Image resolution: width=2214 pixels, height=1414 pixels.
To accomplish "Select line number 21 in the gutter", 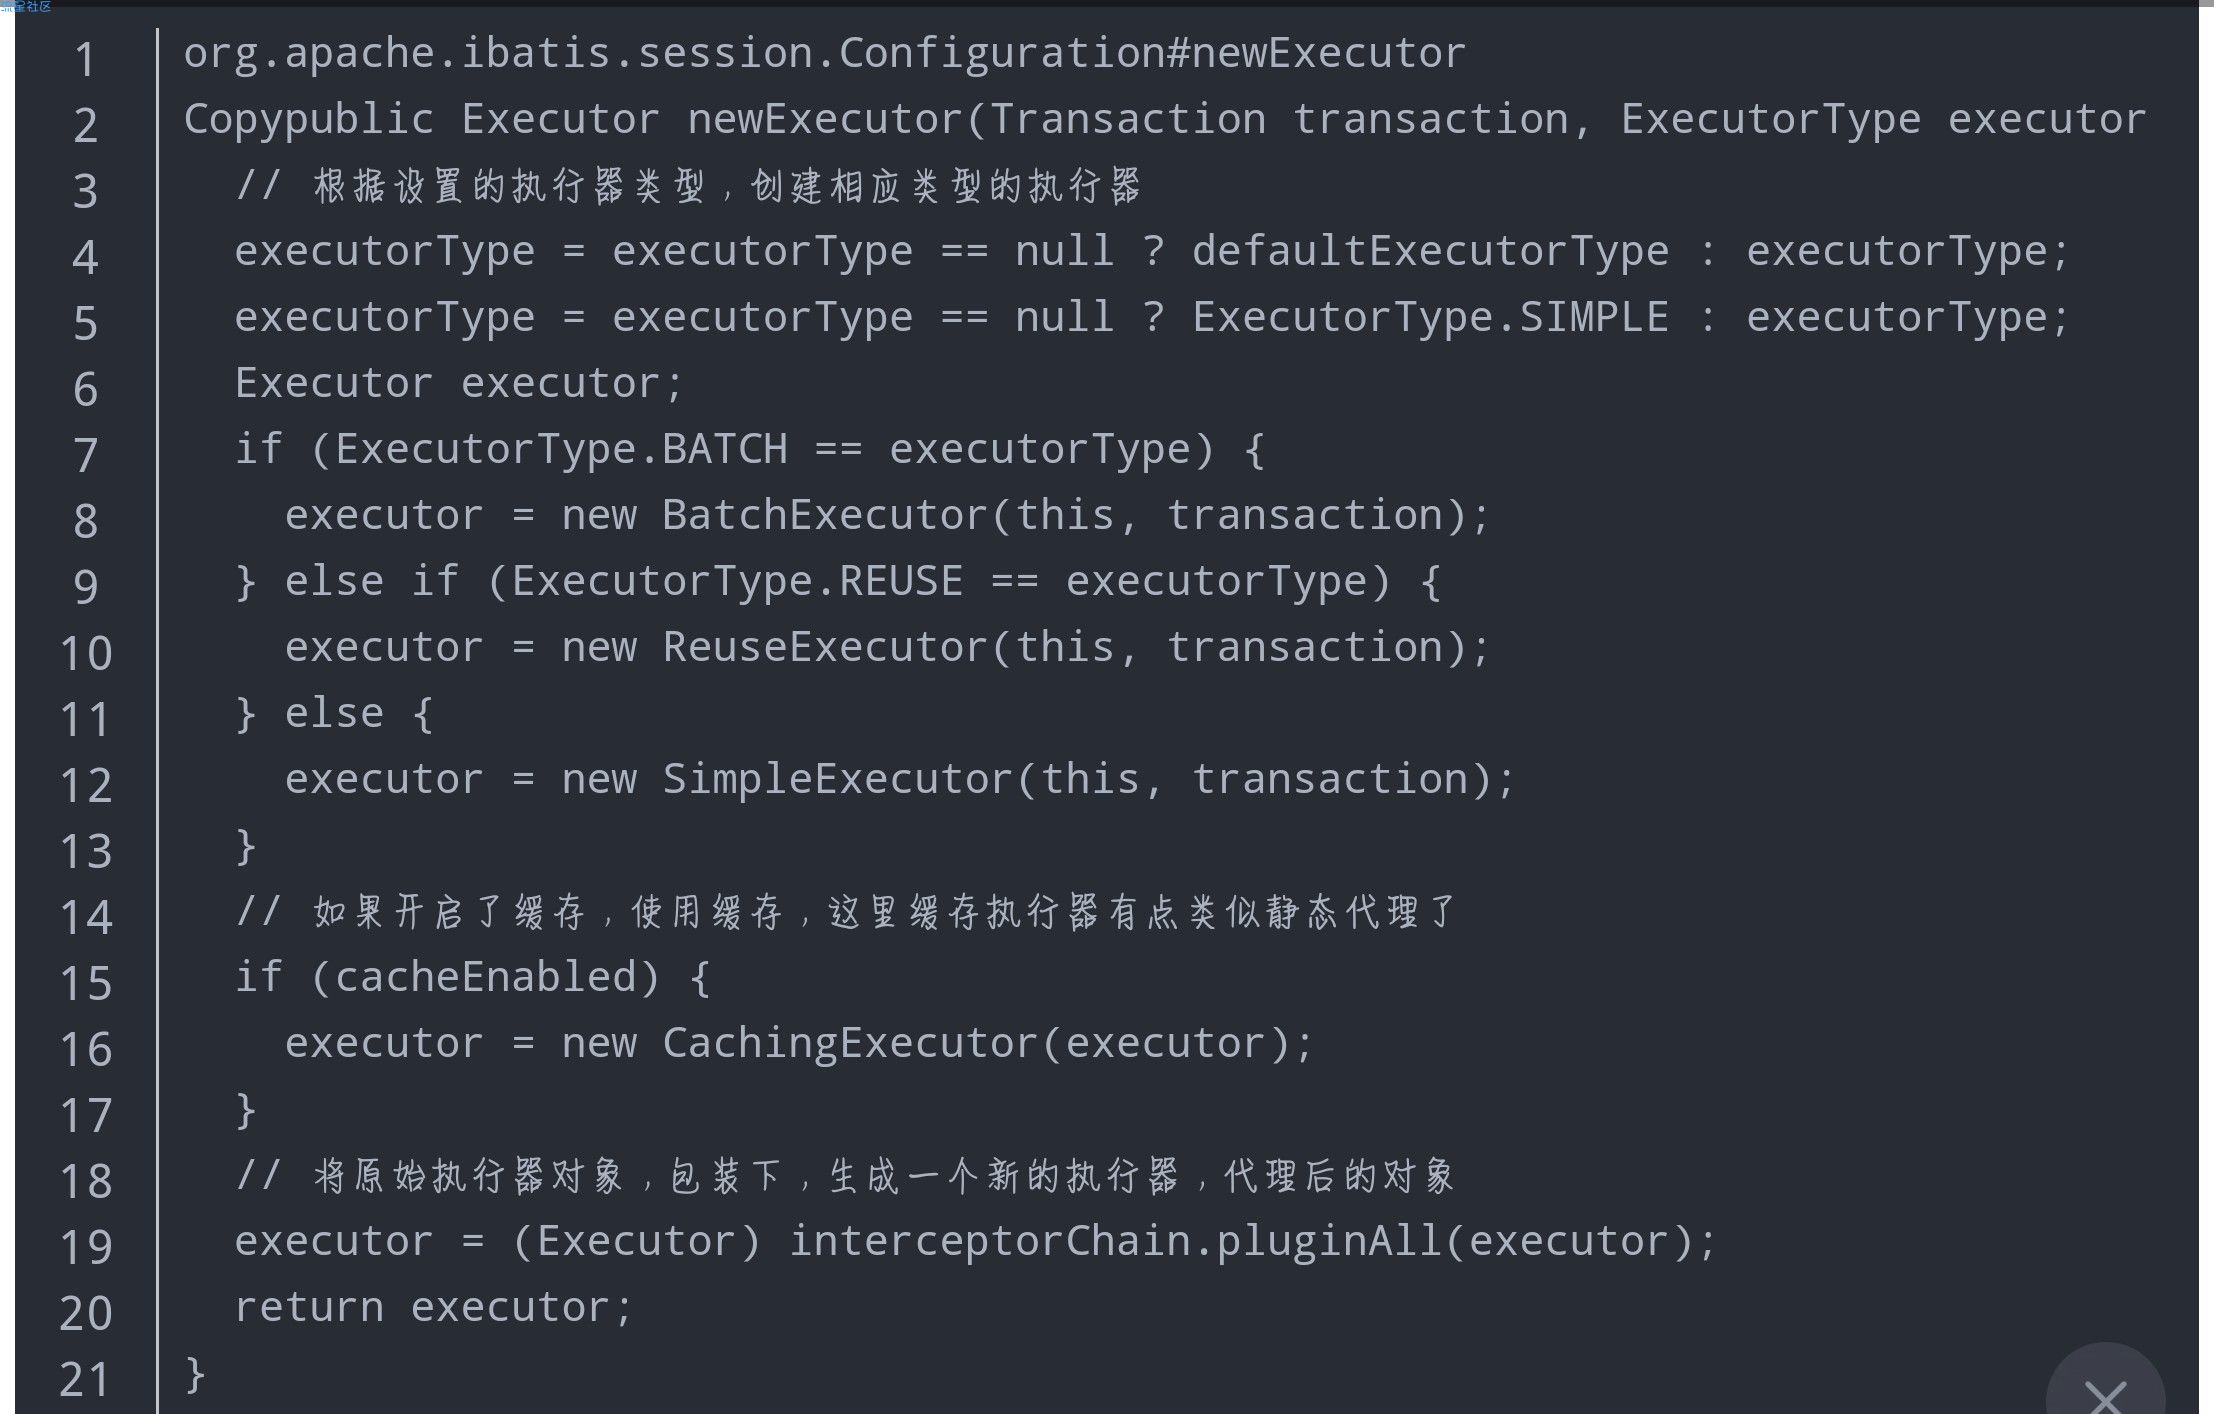I will coord(85,1379).
